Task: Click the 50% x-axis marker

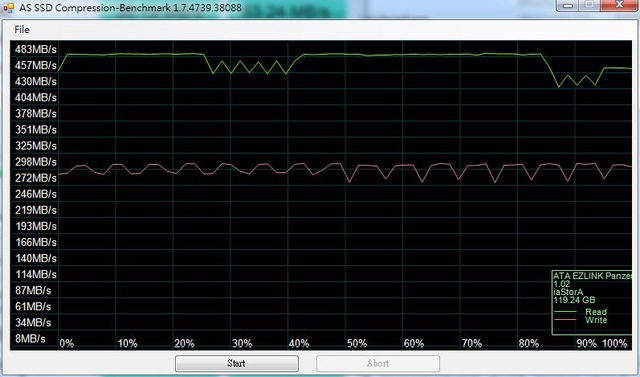Action: tap(357, 343)
